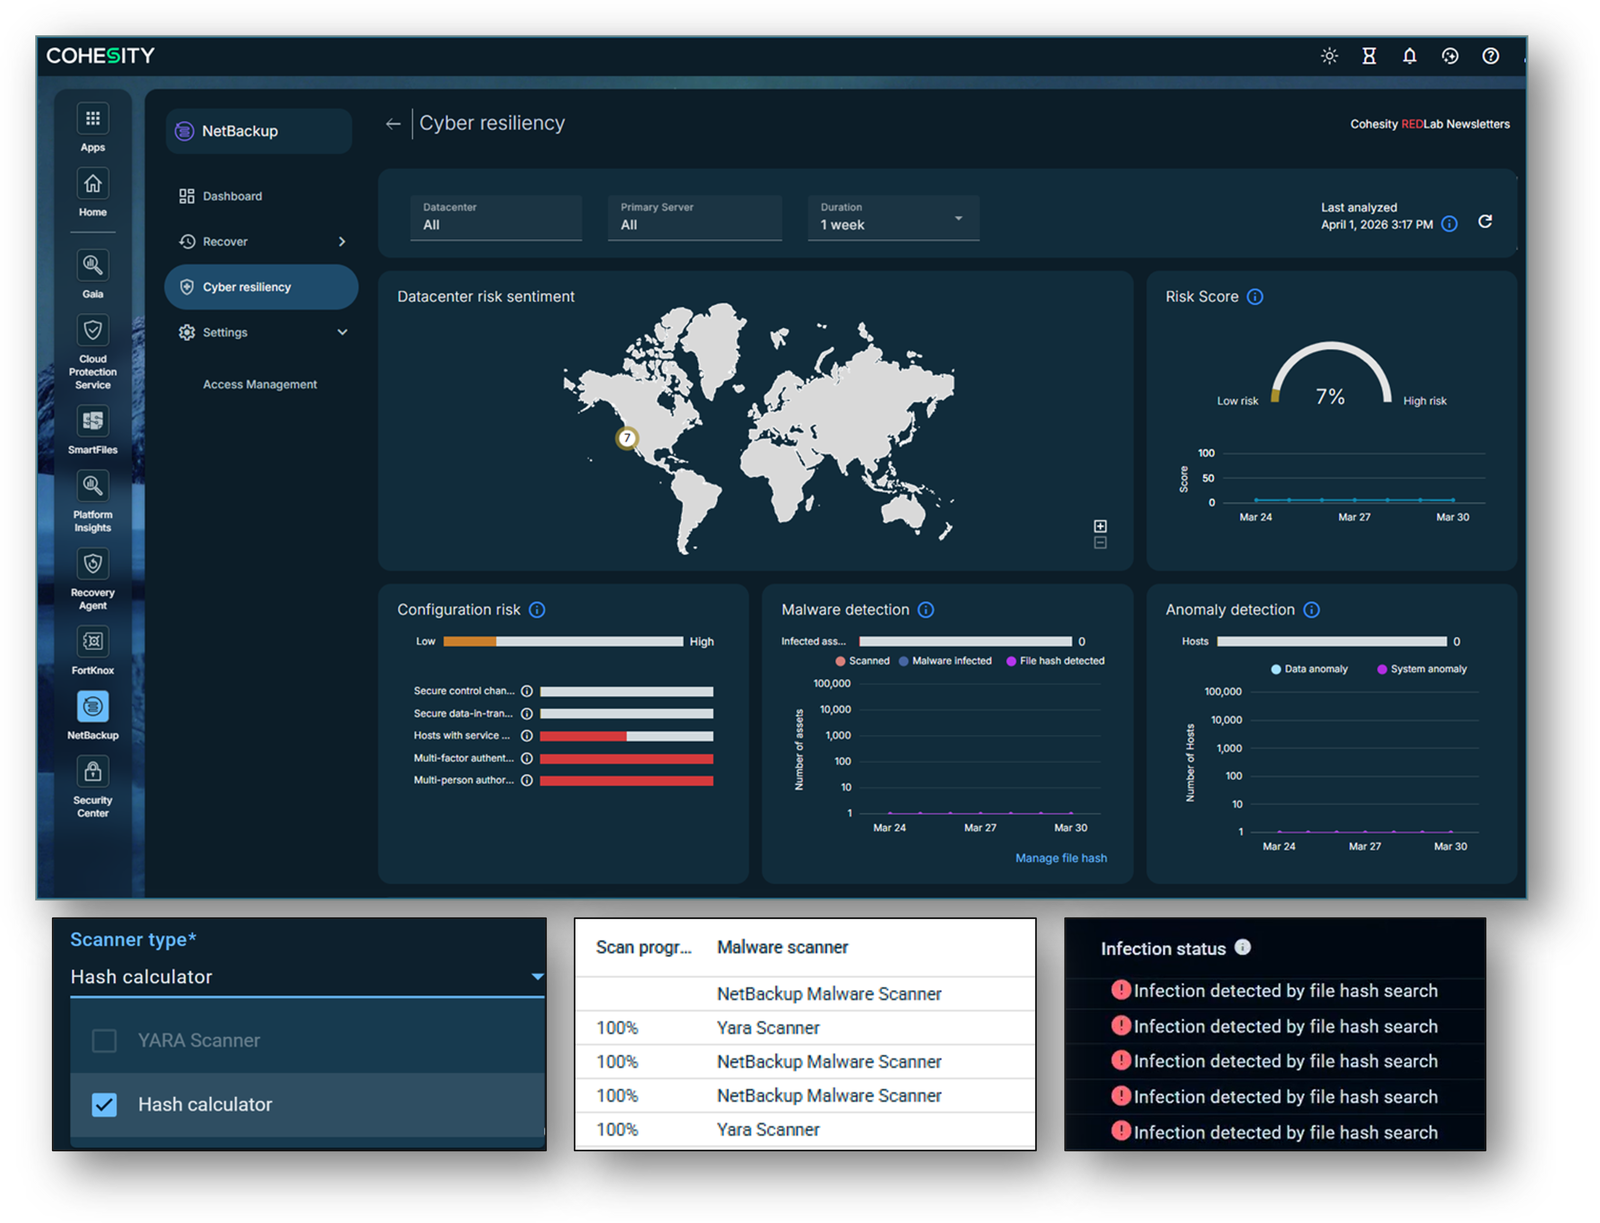Viewport: 1600px width, 1223px height.
Task: Click the Scan progr... column header
Action: coord(643,947)
